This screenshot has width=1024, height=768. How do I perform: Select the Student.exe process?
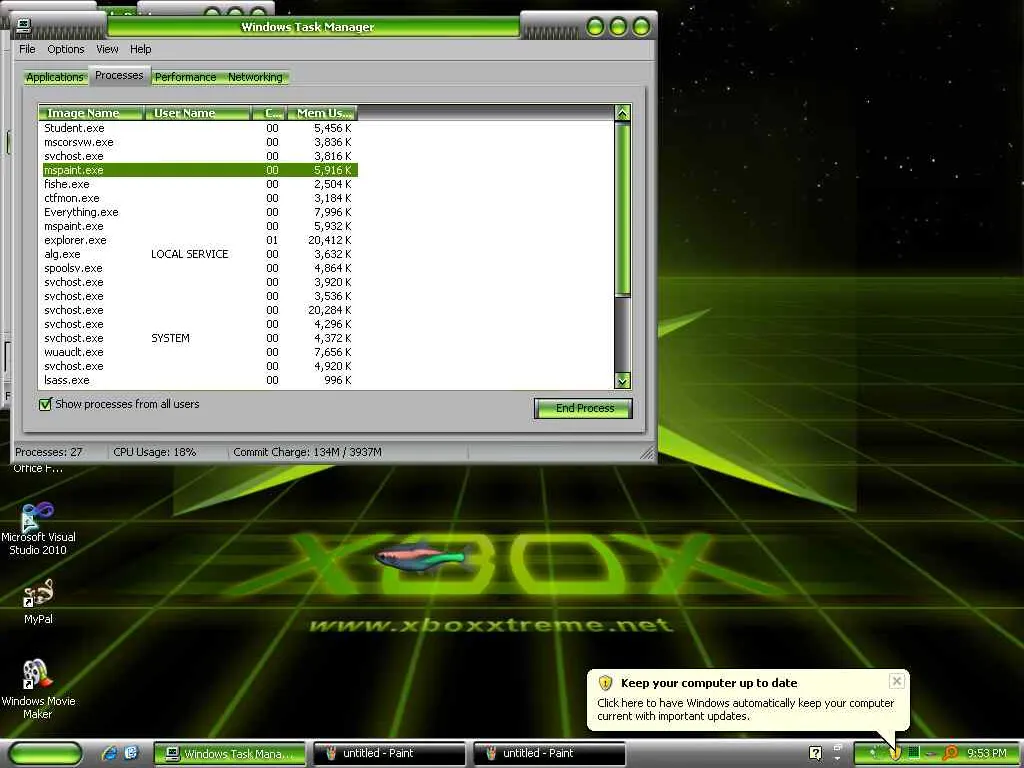click(199, 128)
